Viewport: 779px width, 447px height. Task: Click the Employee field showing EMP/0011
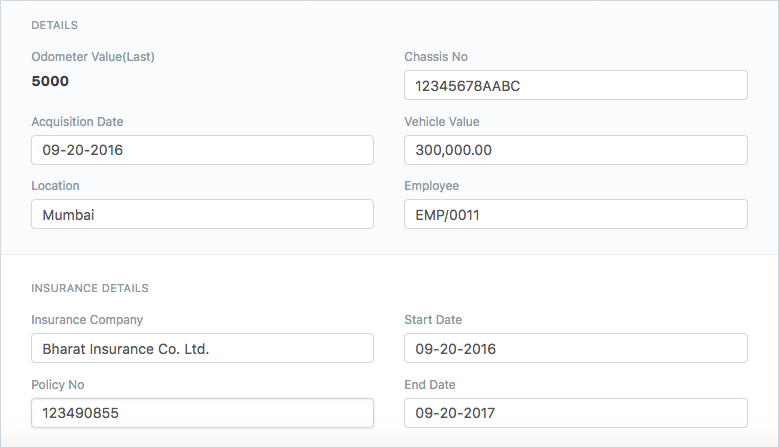(575, 214)
